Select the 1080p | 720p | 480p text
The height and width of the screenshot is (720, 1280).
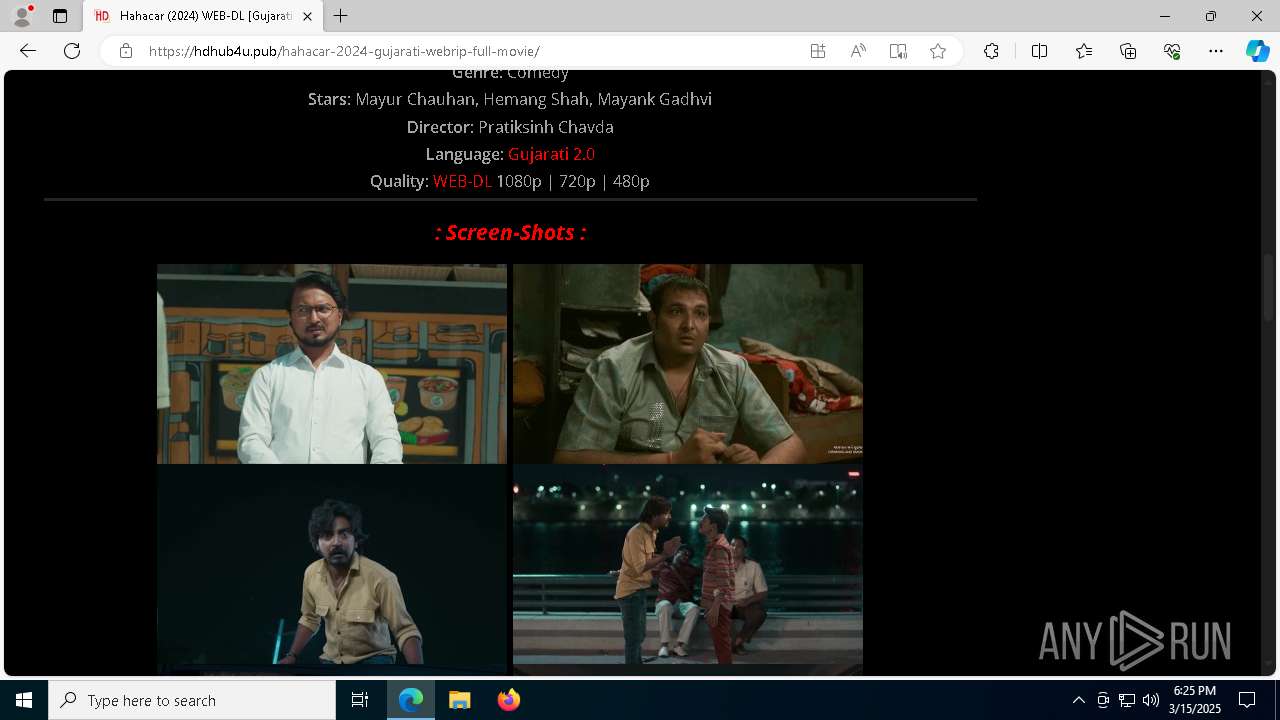(573, 181)
